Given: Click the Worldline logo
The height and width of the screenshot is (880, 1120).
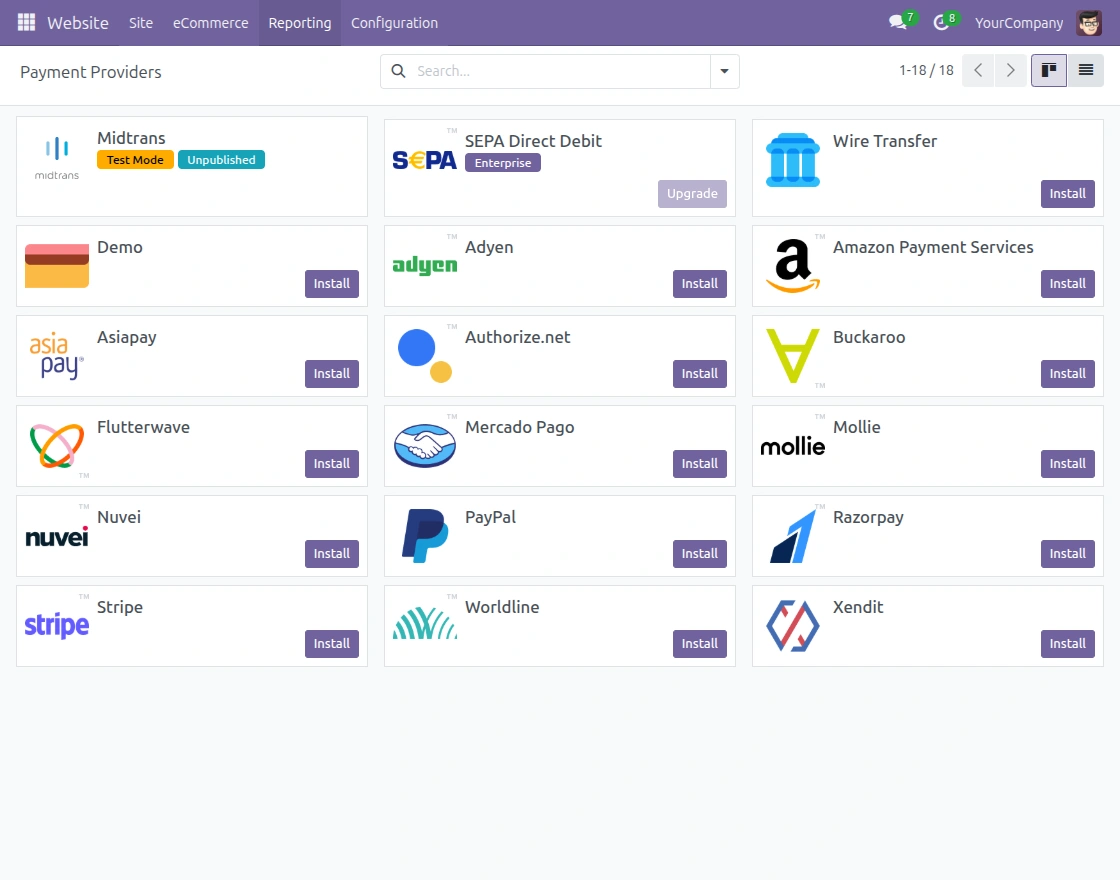Looking at the screenshot, I should [425, 624].
